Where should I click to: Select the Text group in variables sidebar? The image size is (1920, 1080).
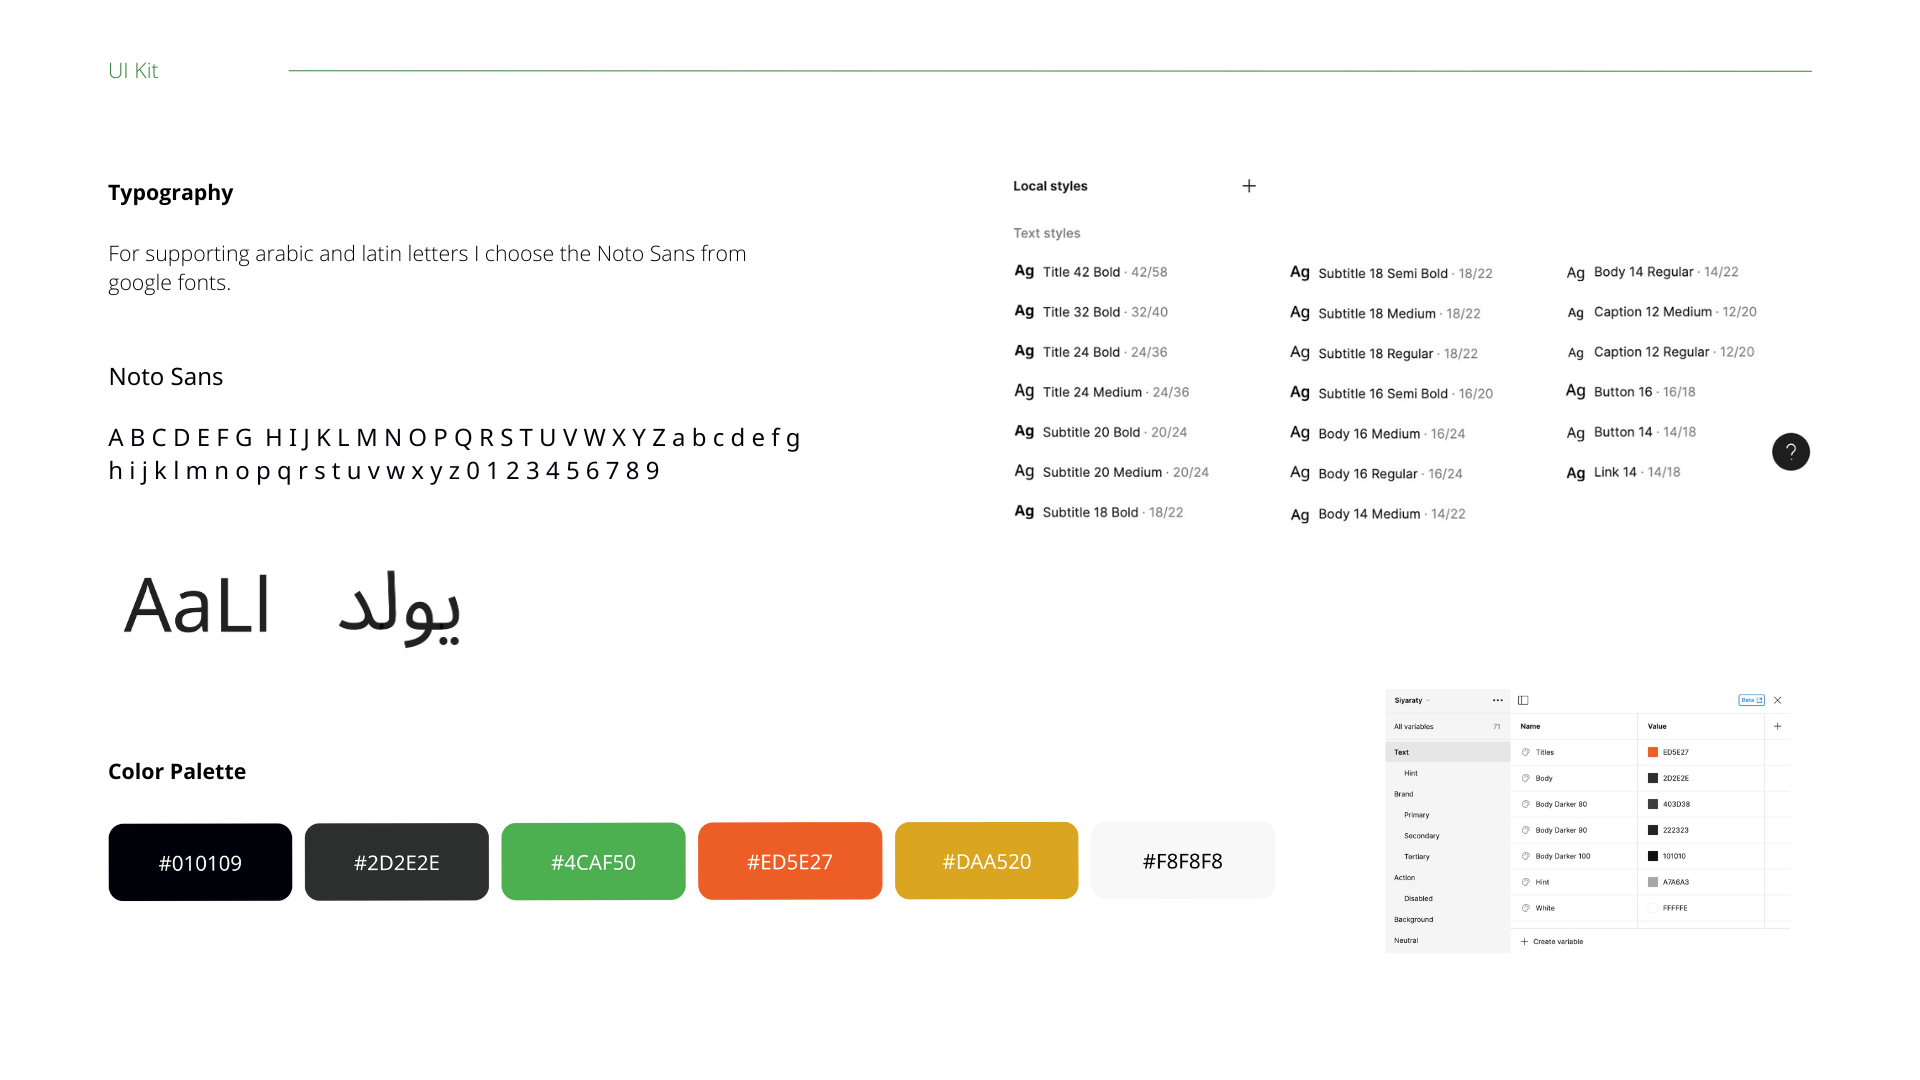pos(1402,752)
